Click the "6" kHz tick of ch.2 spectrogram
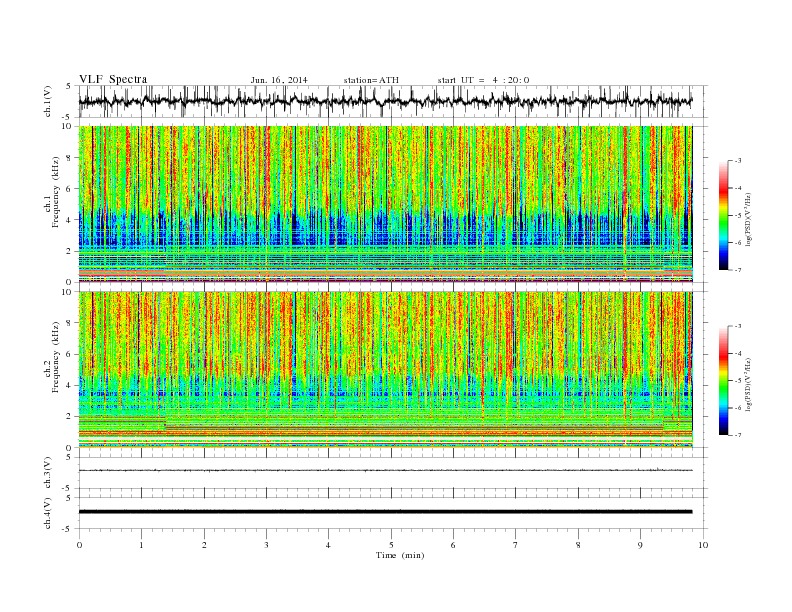This screenshot has width=792, height=612. coord(70,354)
